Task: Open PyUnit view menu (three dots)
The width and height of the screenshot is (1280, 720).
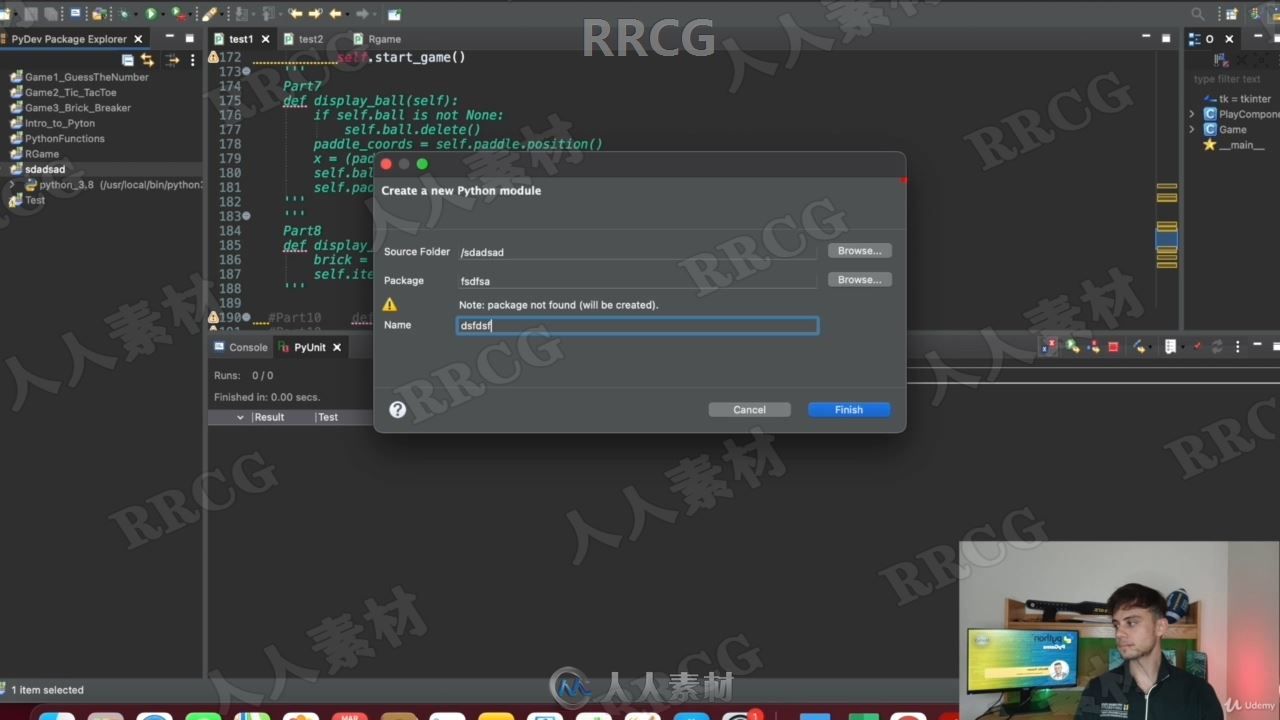Action: (1238, 347)
